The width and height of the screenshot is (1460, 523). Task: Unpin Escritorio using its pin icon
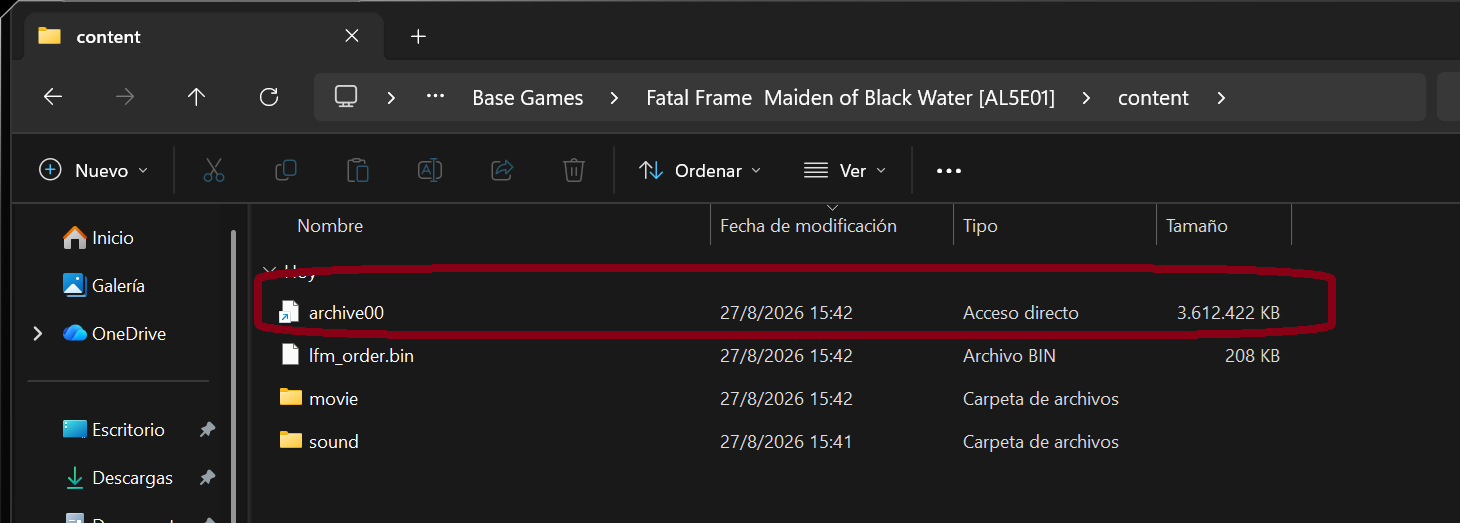[x=207, y=429]
